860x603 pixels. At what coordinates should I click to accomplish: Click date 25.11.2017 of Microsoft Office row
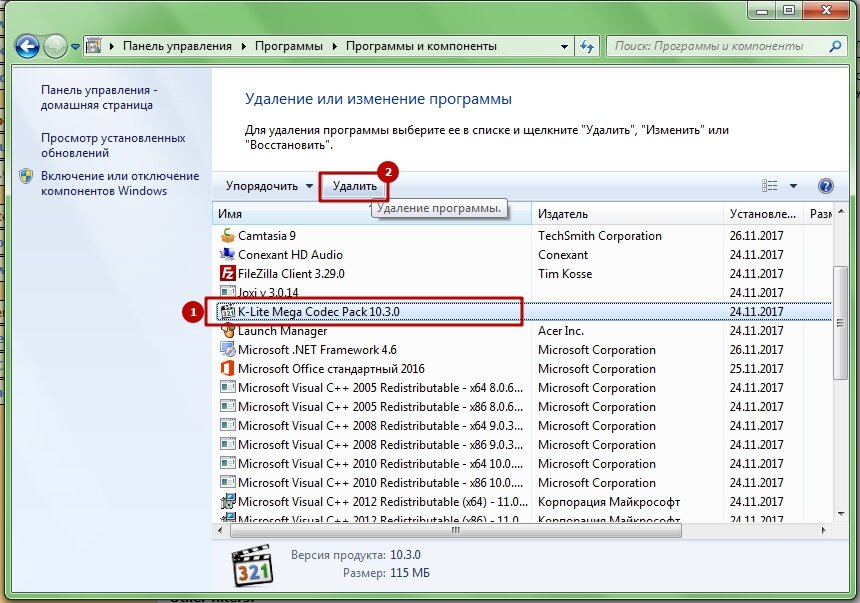pyautogui.click(x=756, y=368)
